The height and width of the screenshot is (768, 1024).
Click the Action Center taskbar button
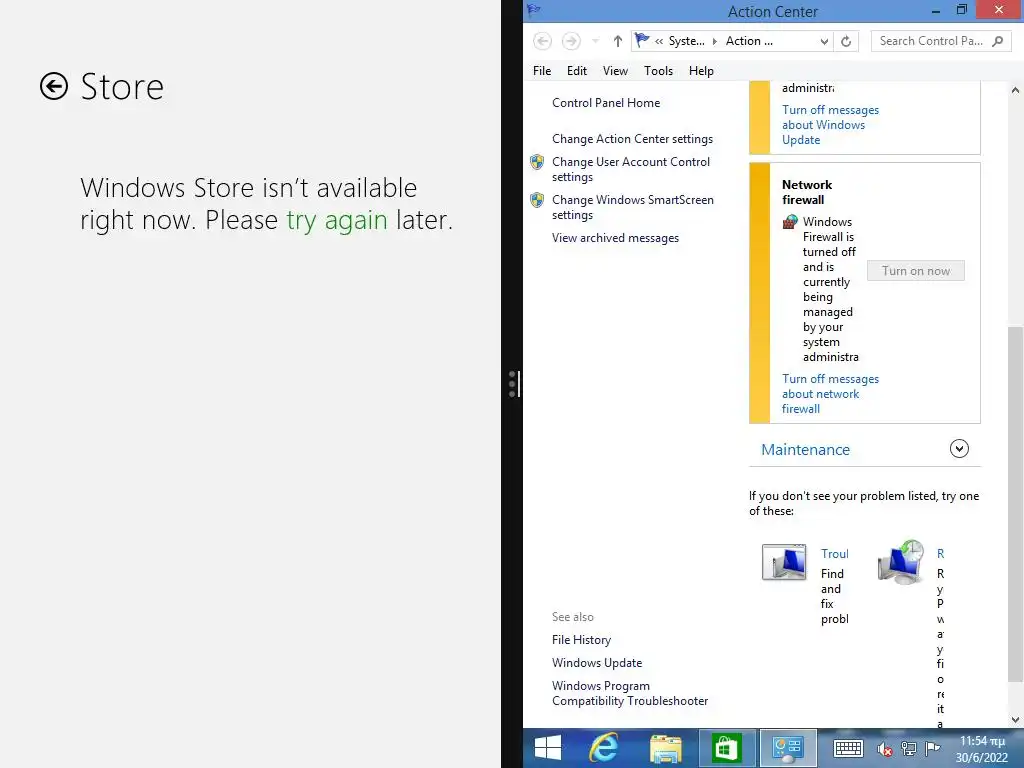[788, 748]
